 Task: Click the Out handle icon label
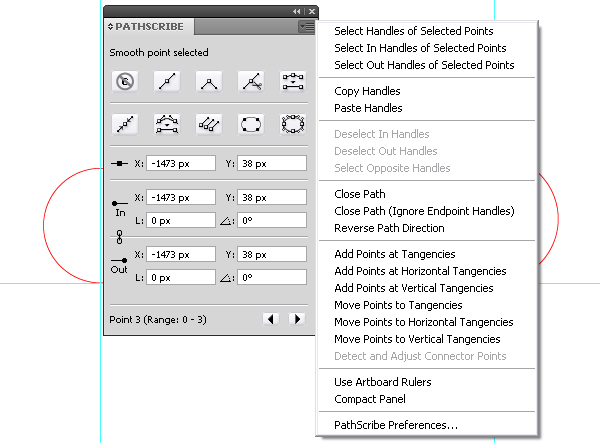tap(119, 266)
